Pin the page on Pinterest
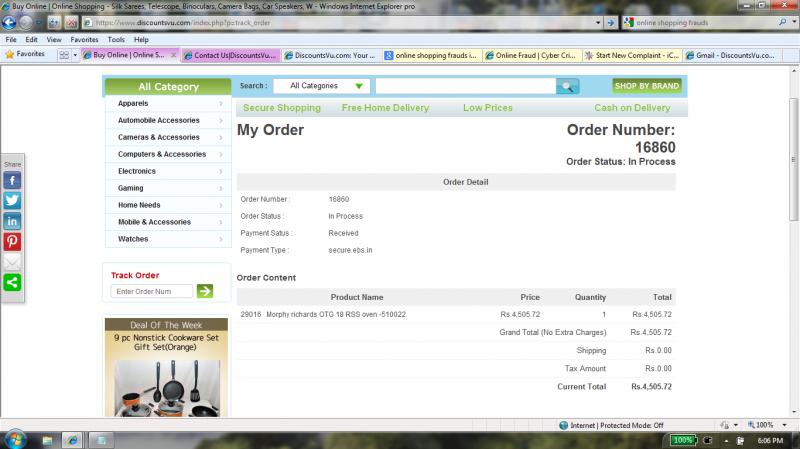Viewport: 800px width, 449px height. point(12,241)
